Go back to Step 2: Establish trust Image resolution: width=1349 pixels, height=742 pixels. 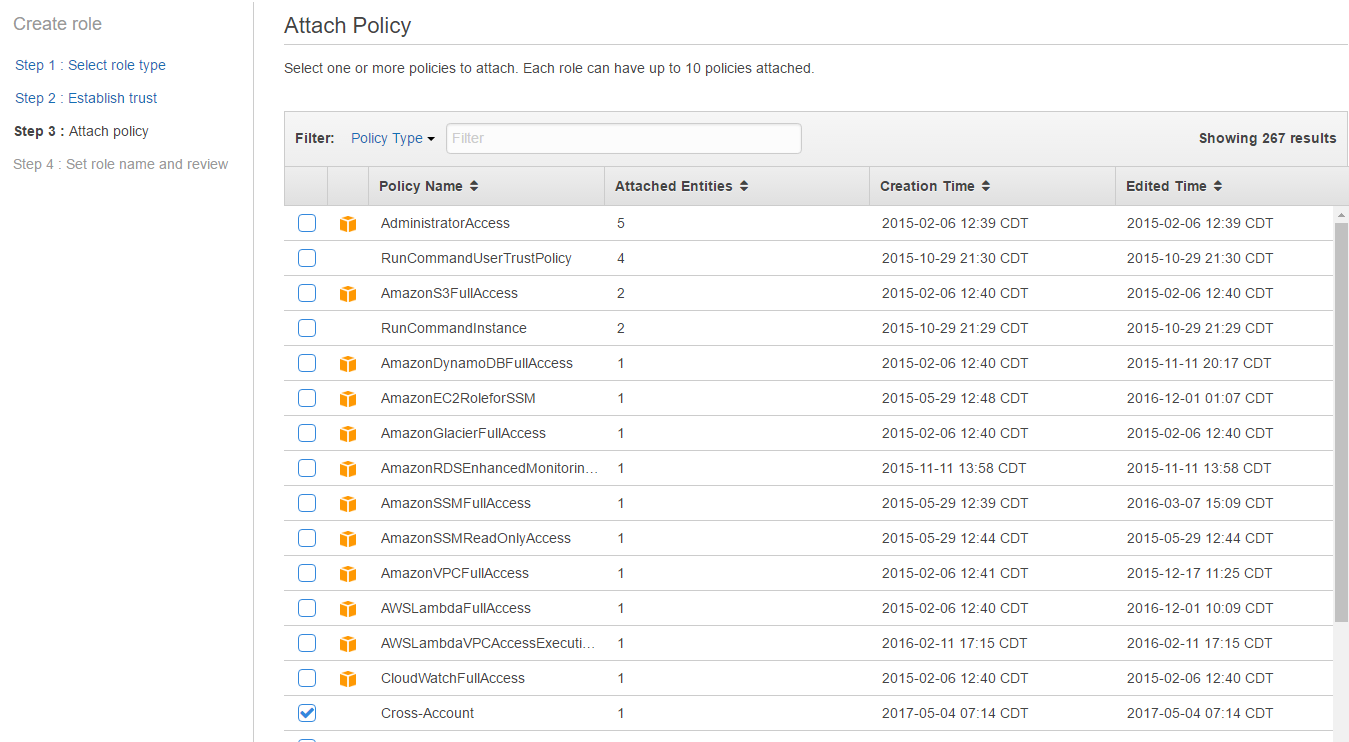[x=86, y=98]
